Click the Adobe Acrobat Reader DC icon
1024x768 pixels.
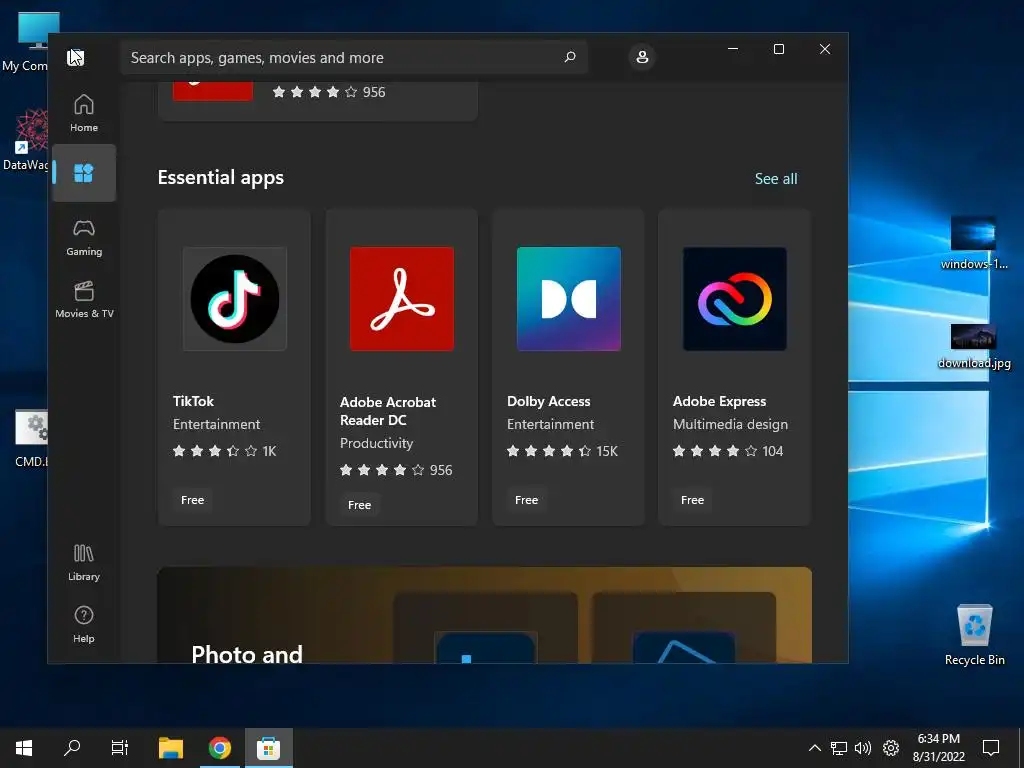click(402, 299)
